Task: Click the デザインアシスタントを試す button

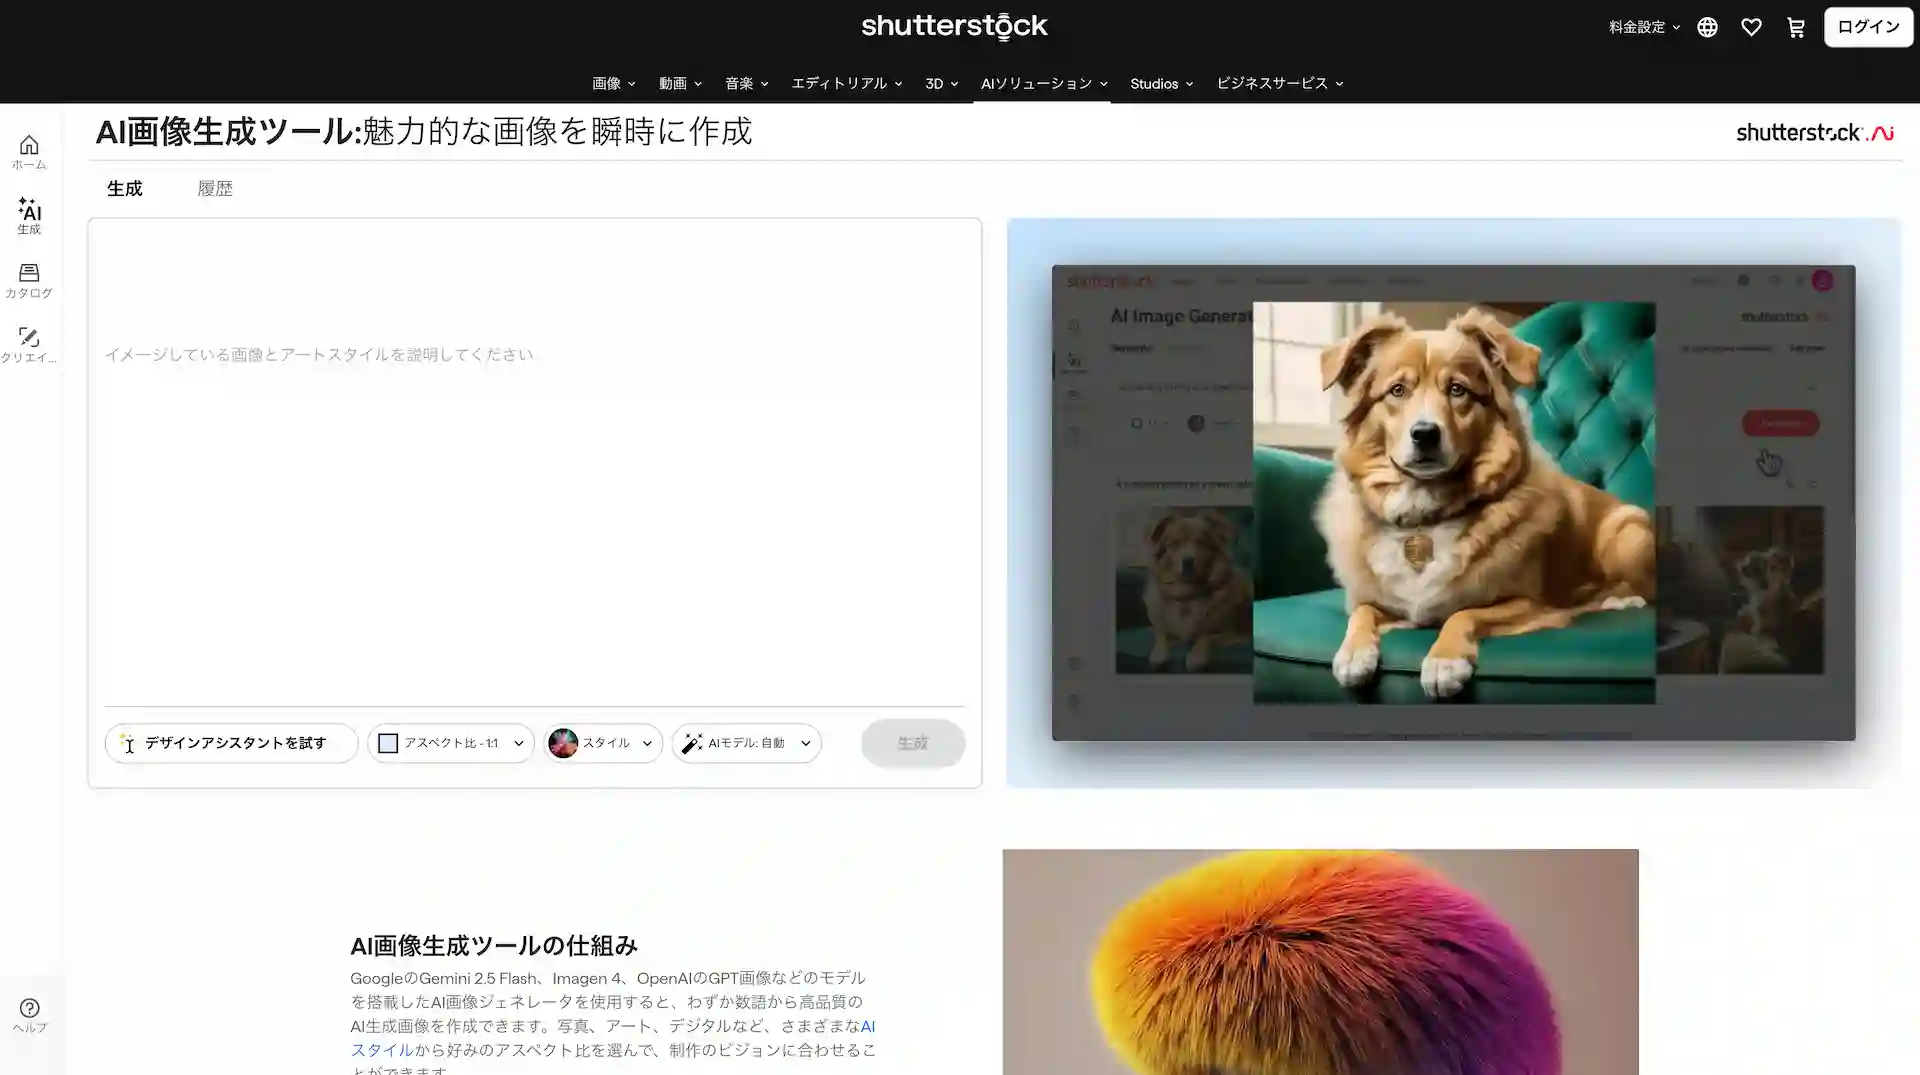Action: [231, 743]
